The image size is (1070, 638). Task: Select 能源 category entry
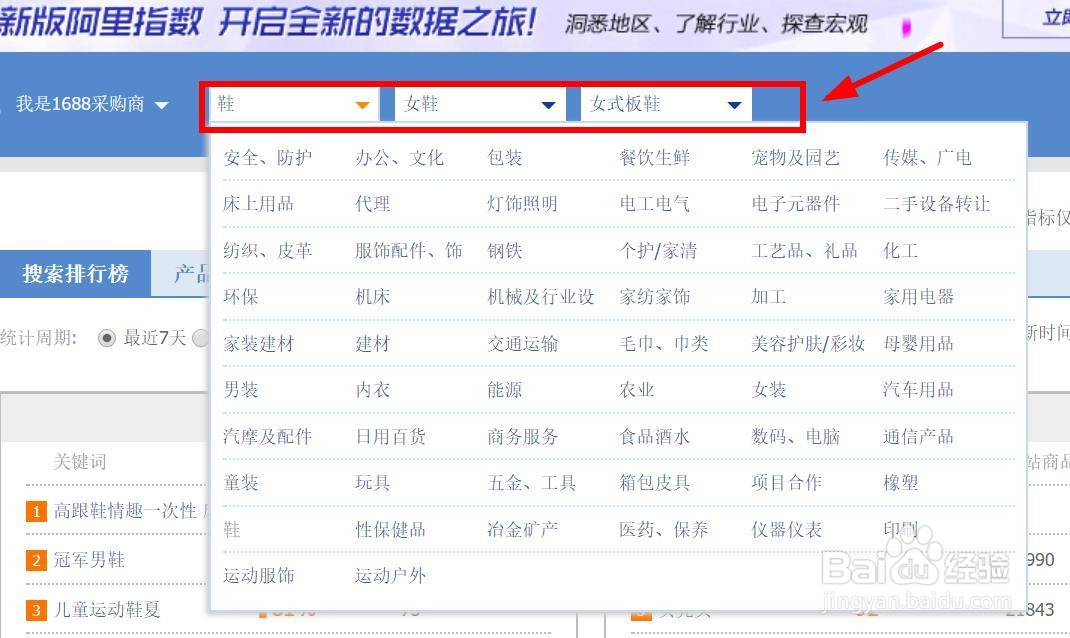tap(505, 390)
